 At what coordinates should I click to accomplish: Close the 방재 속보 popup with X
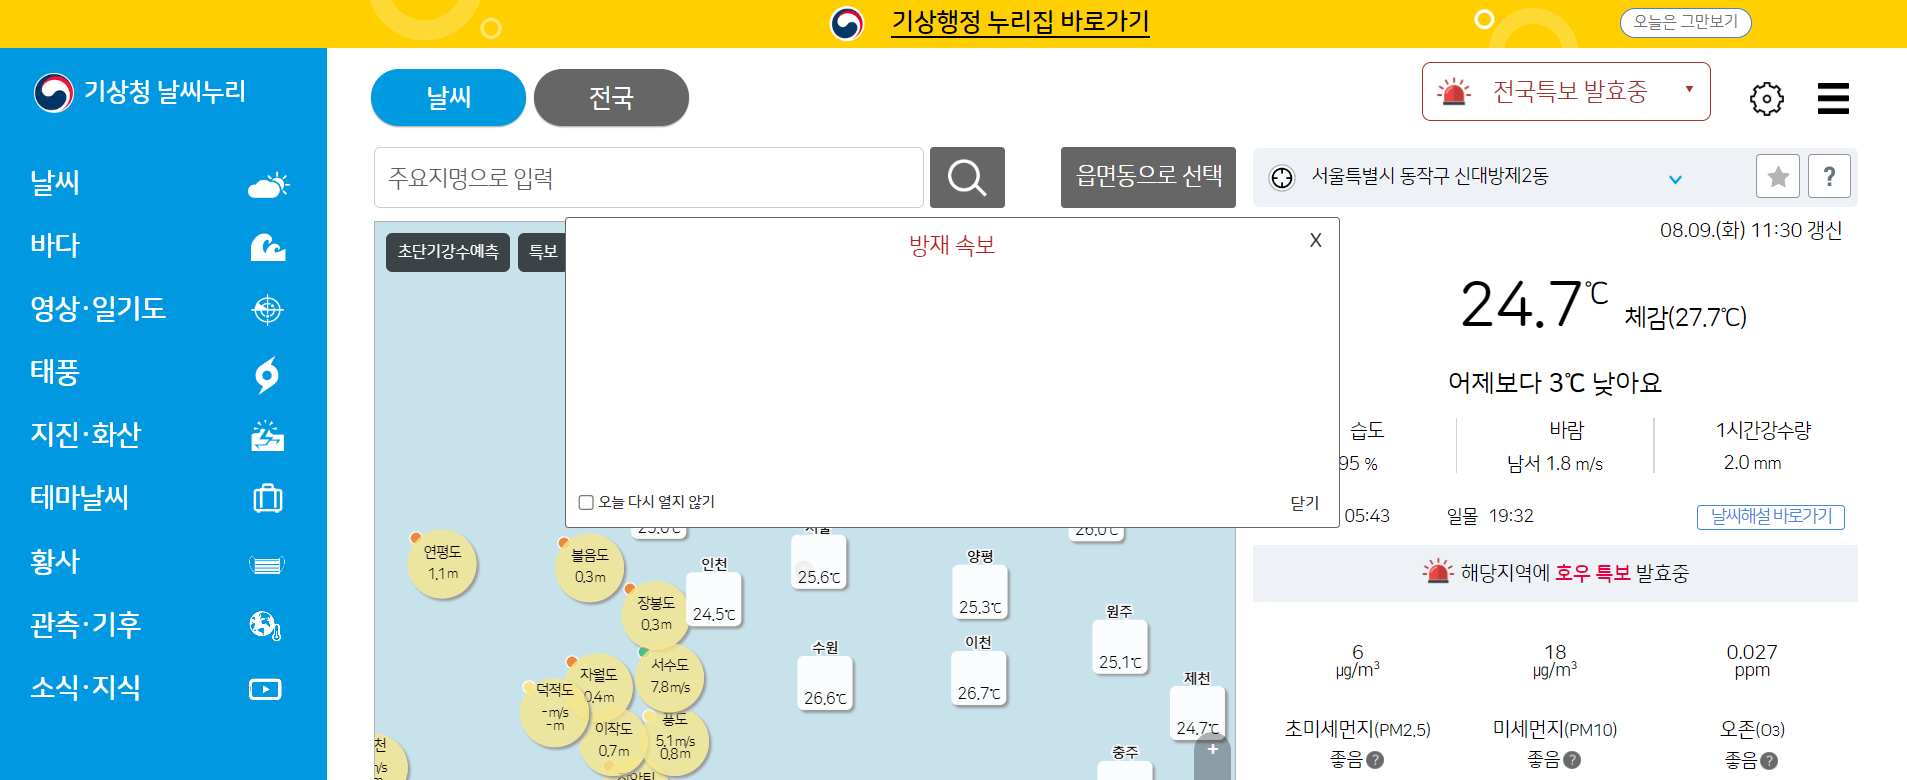pos(1315,240)
